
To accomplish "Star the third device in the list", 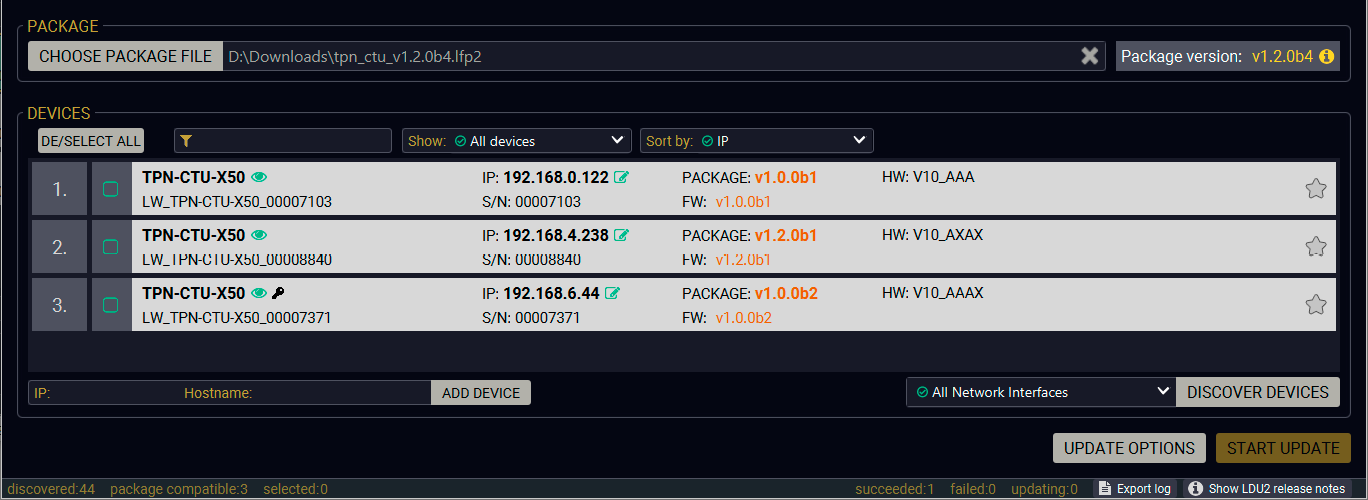I will 1316,304.
